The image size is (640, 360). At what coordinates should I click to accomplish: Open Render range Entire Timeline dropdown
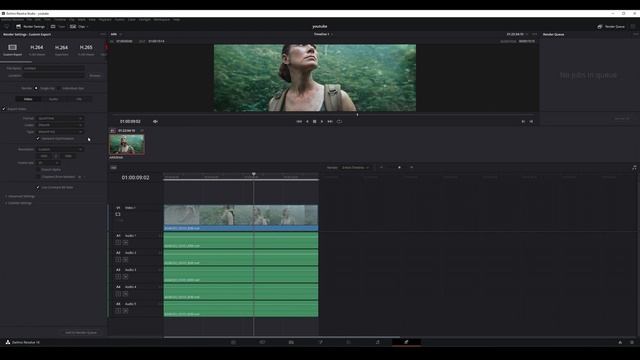point(356,167)
